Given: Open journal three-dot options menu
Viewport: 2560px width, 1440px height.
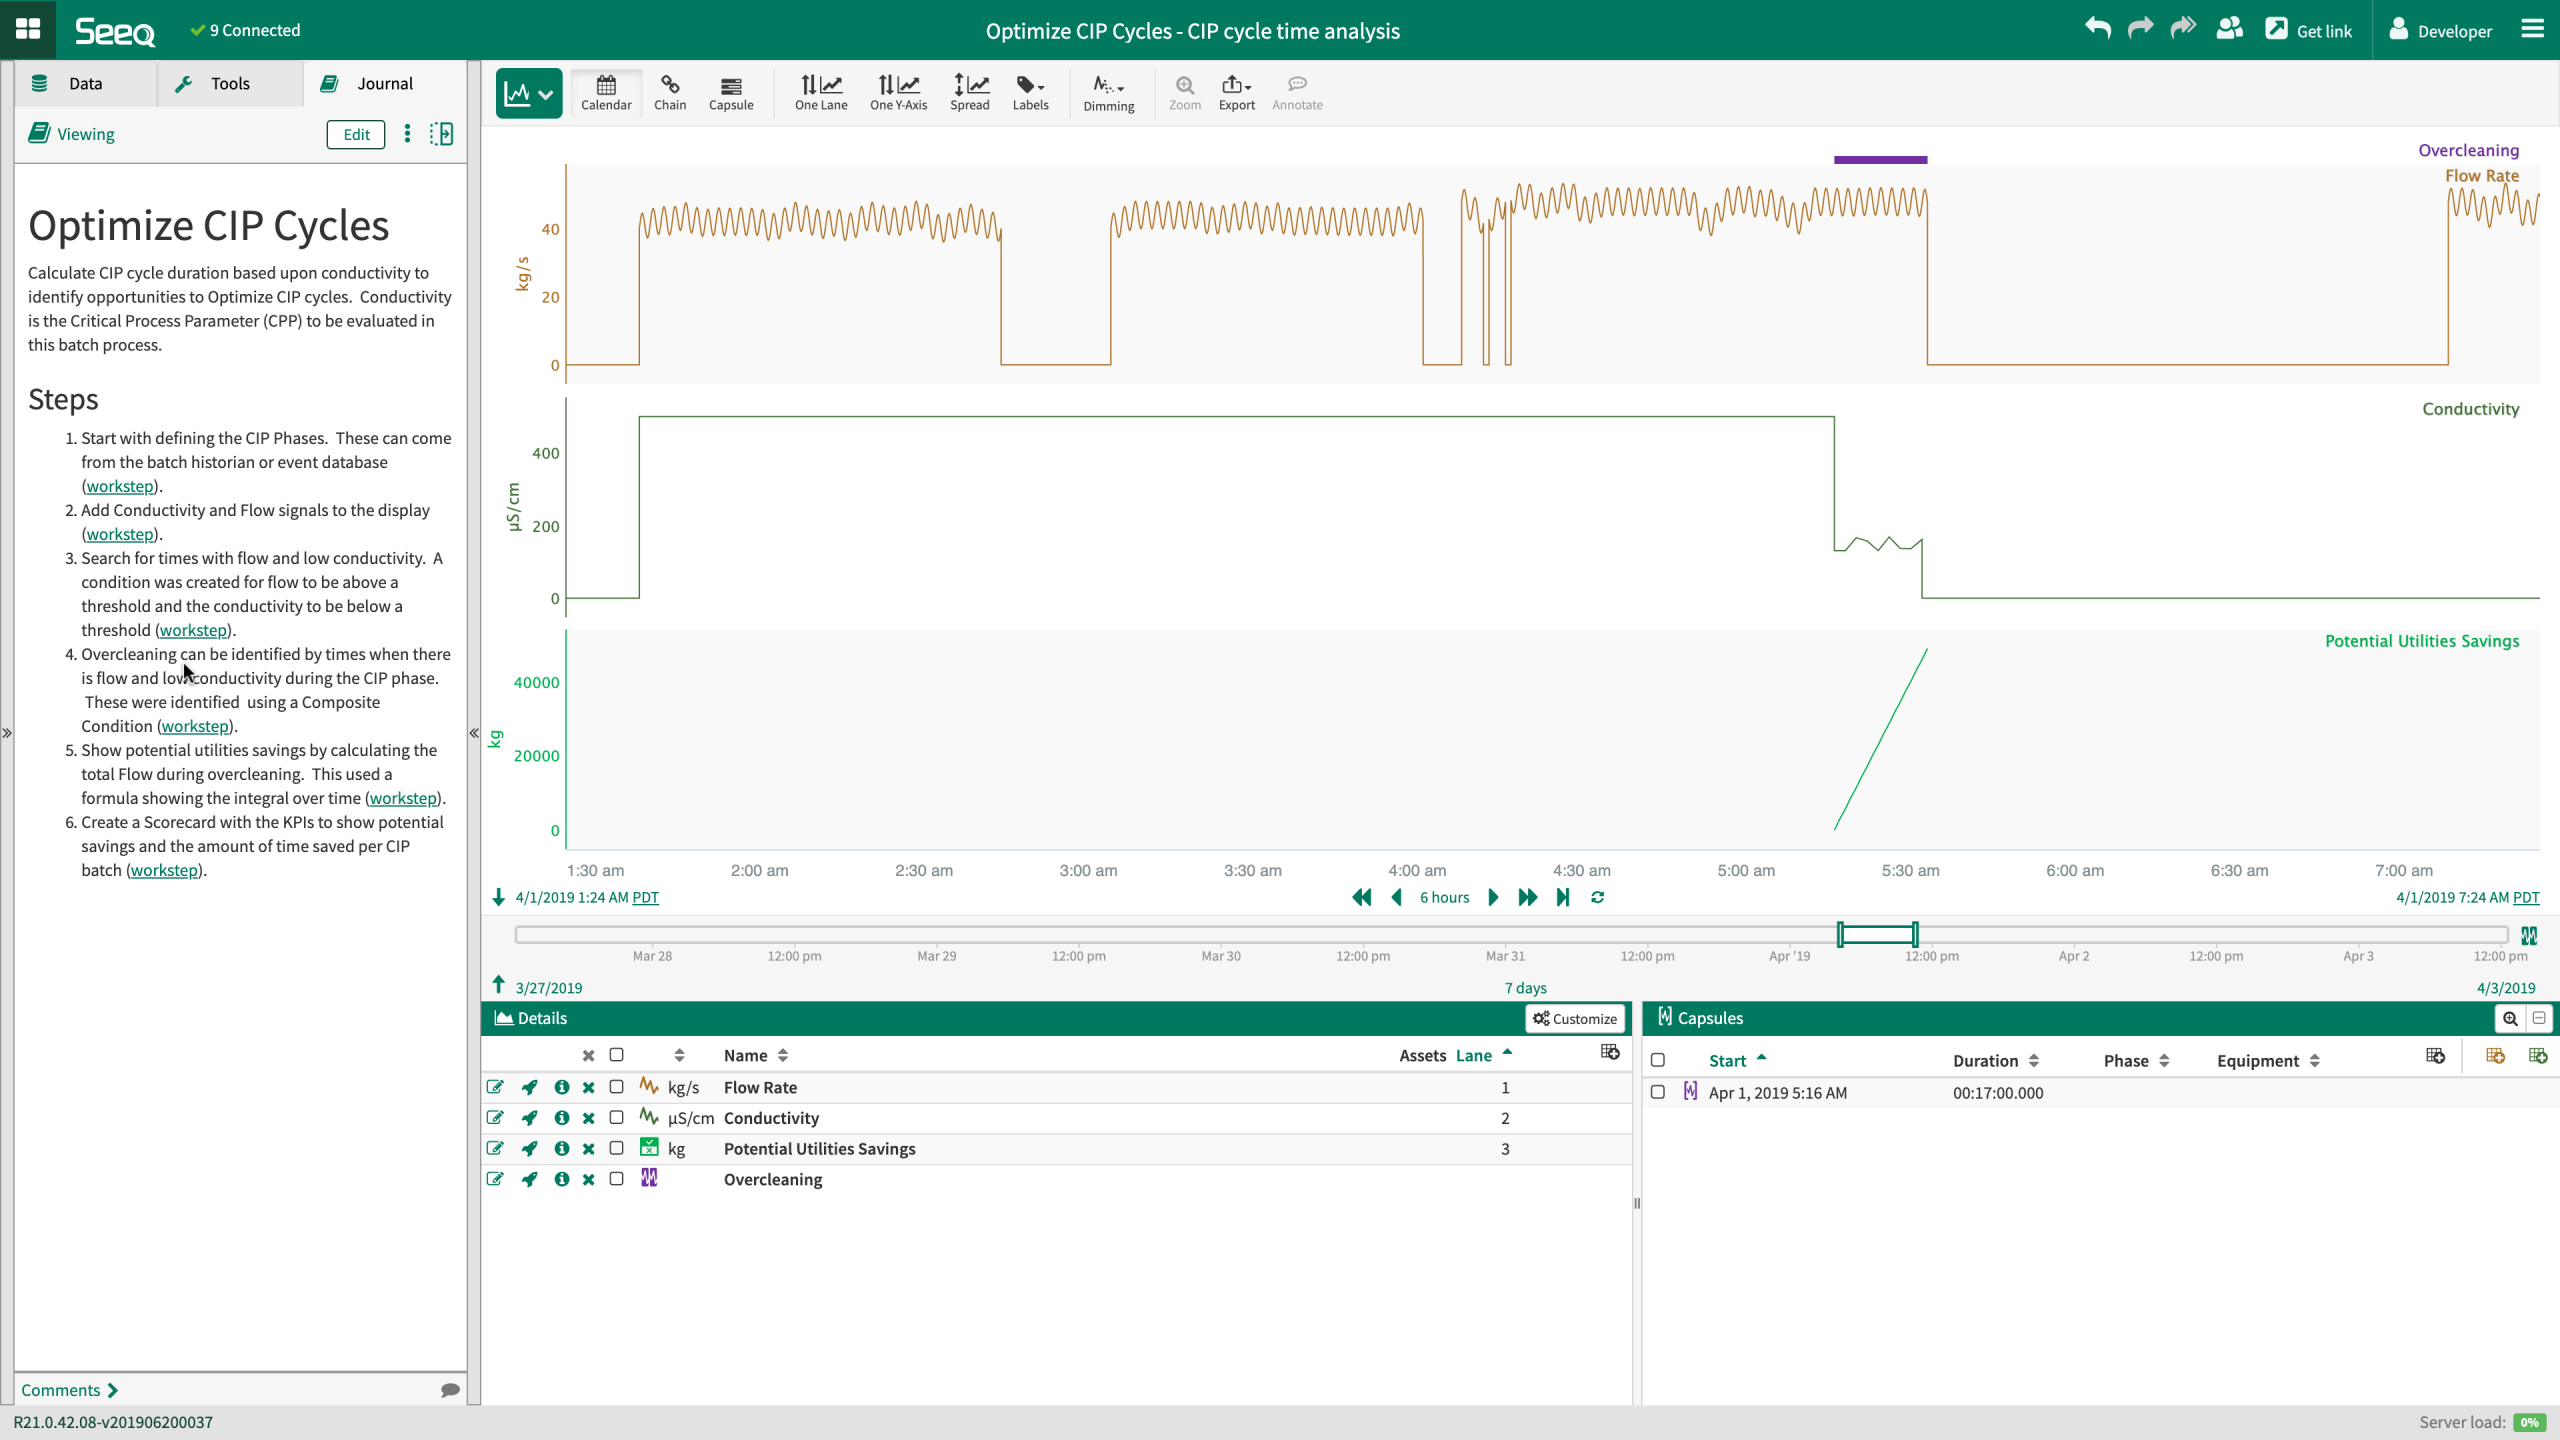Looking at the screenshot, I should pos(407,134).
